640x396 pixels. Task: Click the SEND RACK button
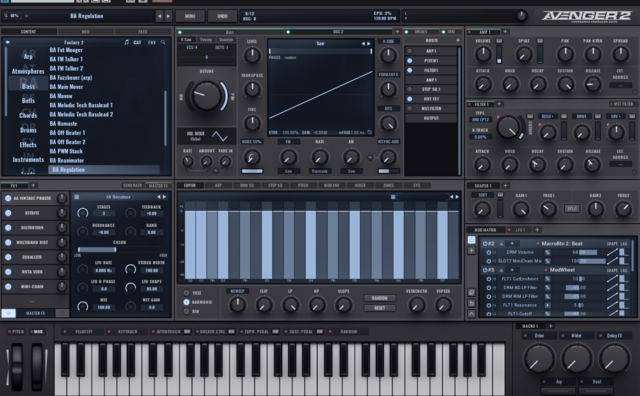pyautogui.click(x=133, y=185)
